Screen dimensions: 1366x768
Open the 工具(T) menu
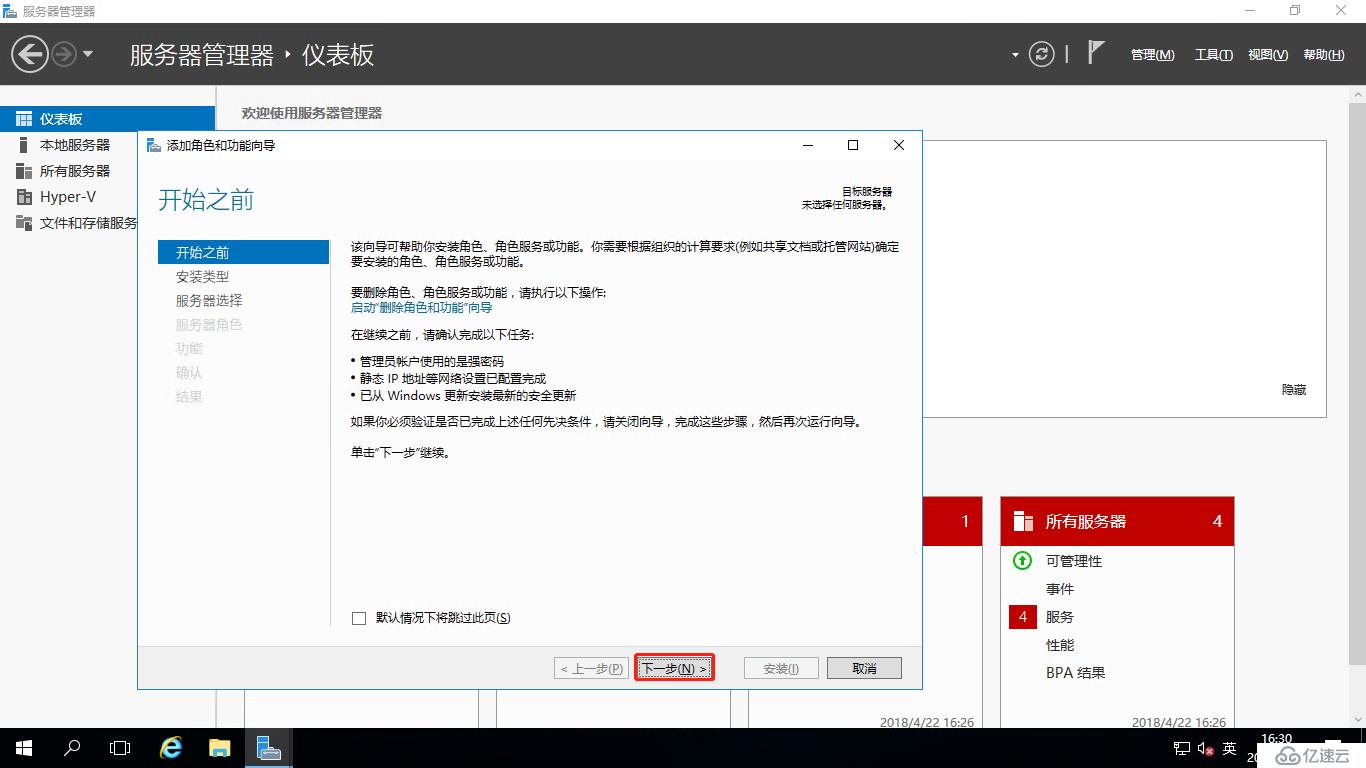[x=1213, y=55]
